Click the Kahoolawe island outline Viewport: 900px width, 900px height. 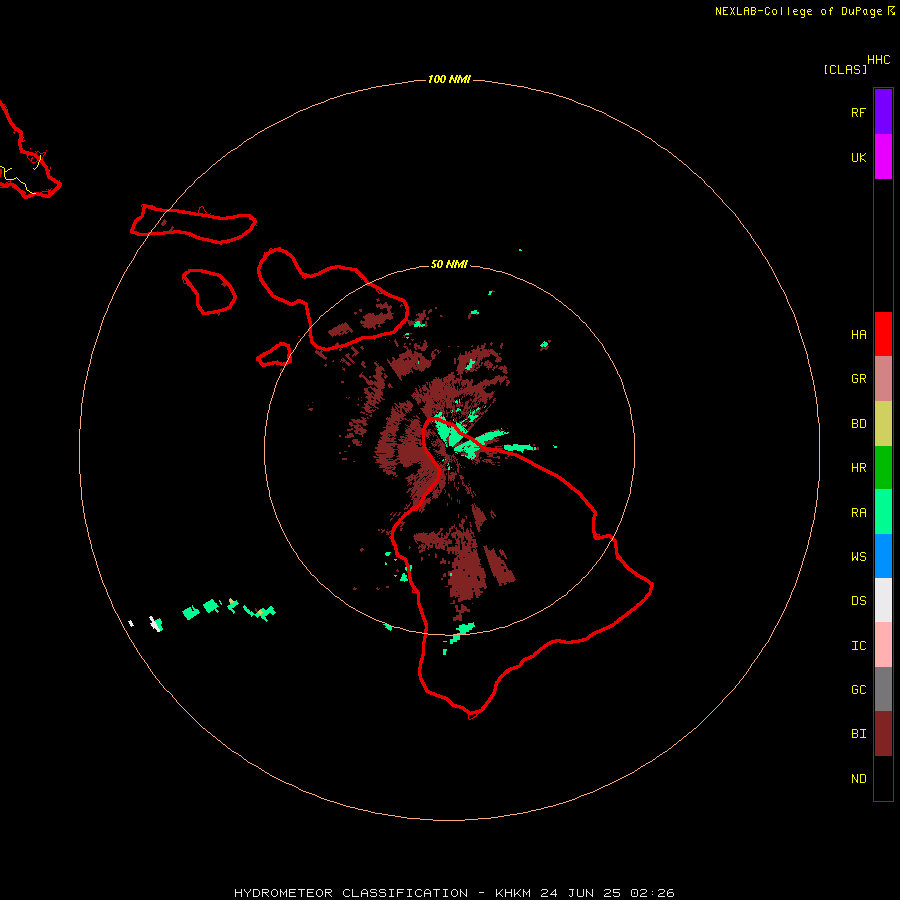[x=274, y=355]
